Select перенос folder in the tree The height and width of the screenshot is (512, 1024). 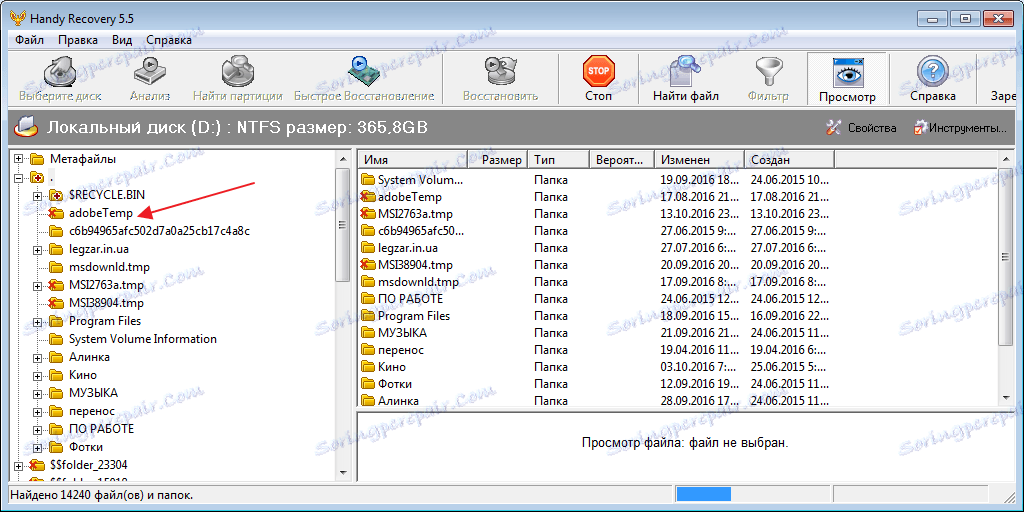[91, 411]
